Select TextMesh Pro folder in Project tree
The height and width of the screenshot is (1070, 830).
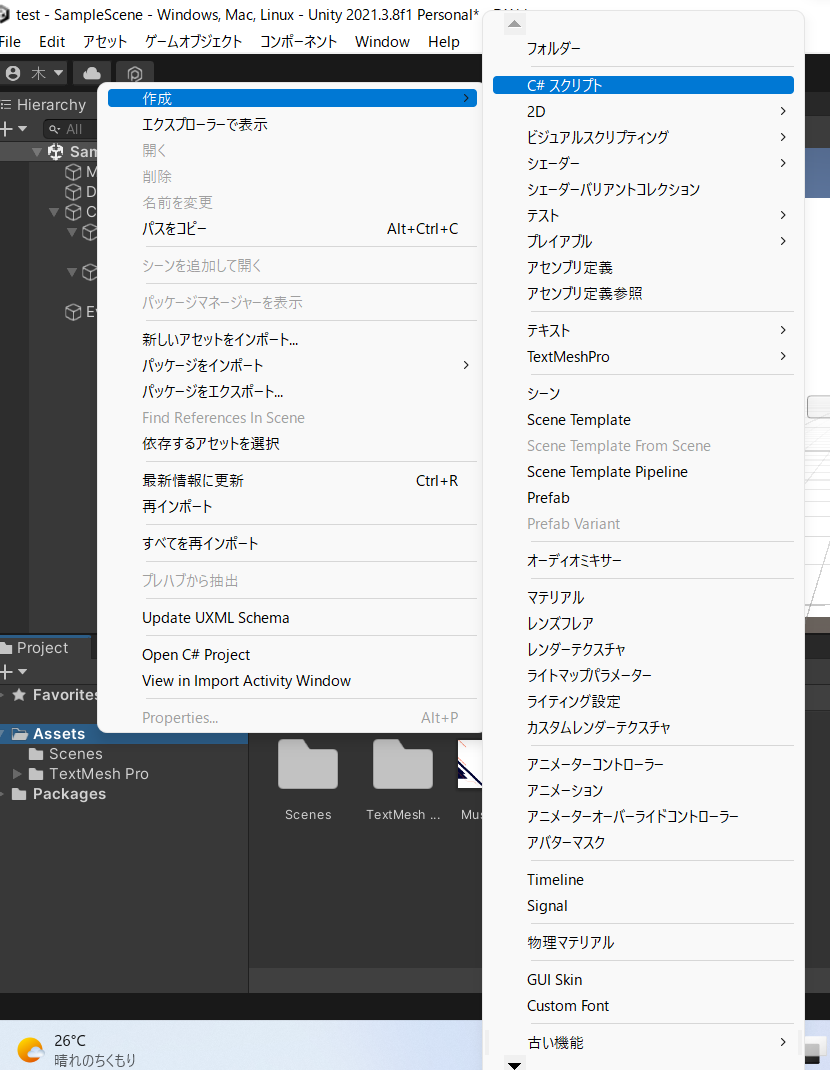pyautogui.click(x=89, y=774)
